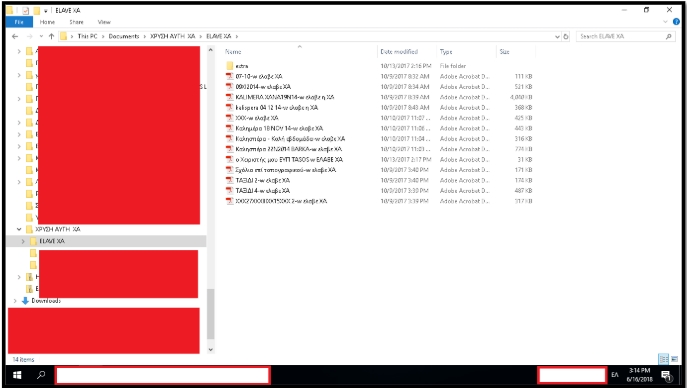
Task: Click the navigation pane scroll up arrow
Action: (210, 50)
